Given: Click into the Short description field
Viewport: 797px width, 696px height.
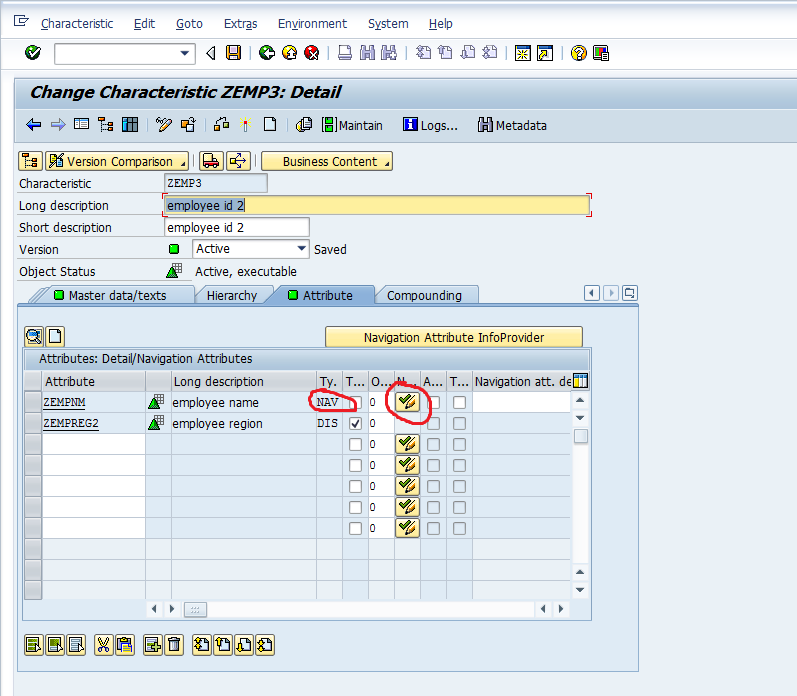Looking at the screenshot, I should pos(237,227).
